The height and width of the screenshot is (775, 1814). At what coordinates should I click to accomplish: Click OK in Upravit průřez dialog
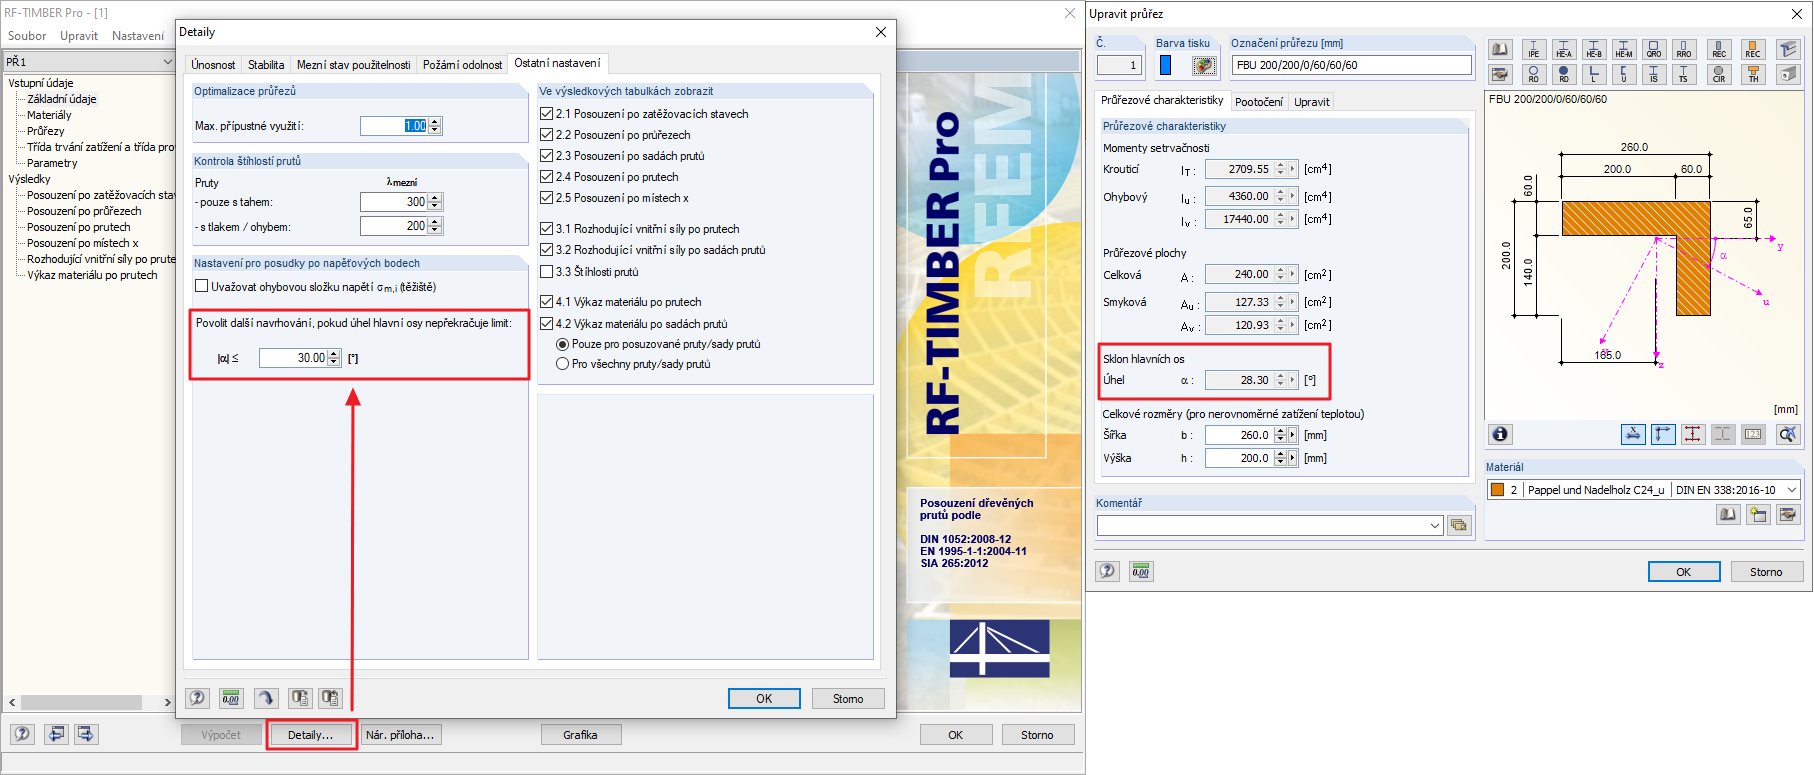(x=1684, y=572)
